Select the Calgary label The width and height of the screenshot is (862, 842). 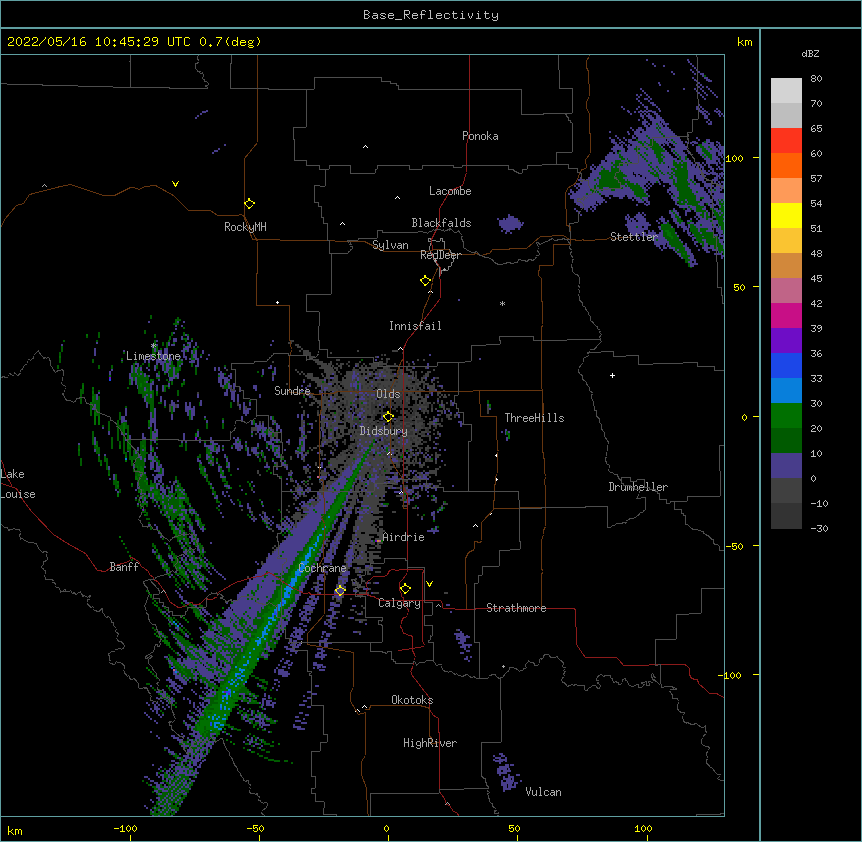tap(400, 603)
